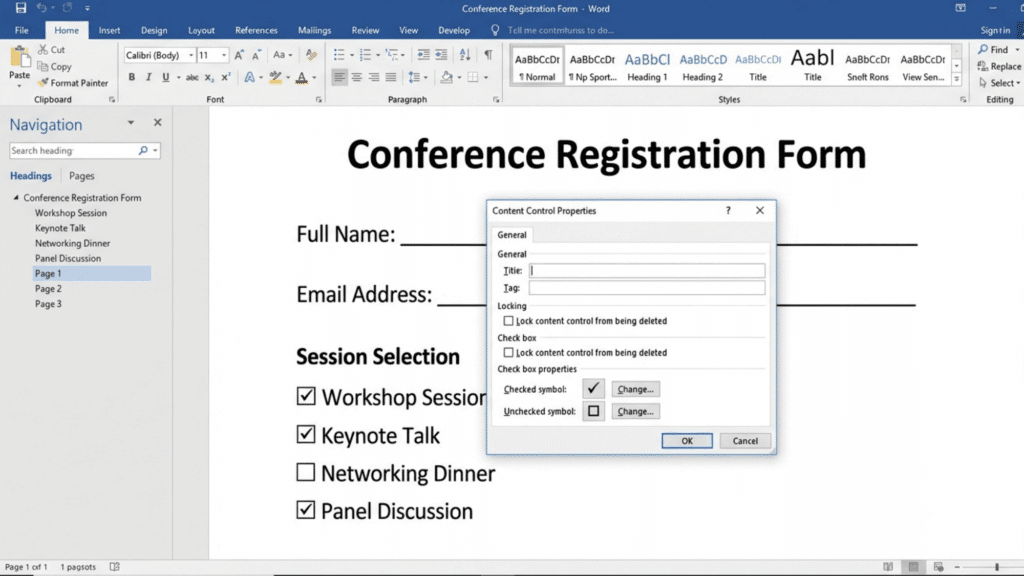Open the Sort text tool
Viewport: 1024px width, 576px height.
click(466, 55)
